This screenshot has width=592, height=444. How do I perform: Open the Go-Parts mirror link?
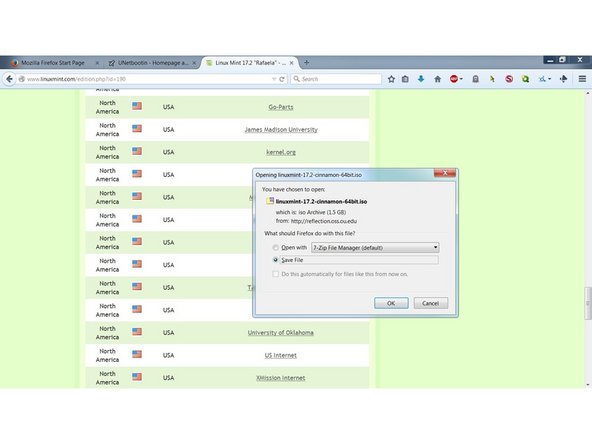coord(281,107)
